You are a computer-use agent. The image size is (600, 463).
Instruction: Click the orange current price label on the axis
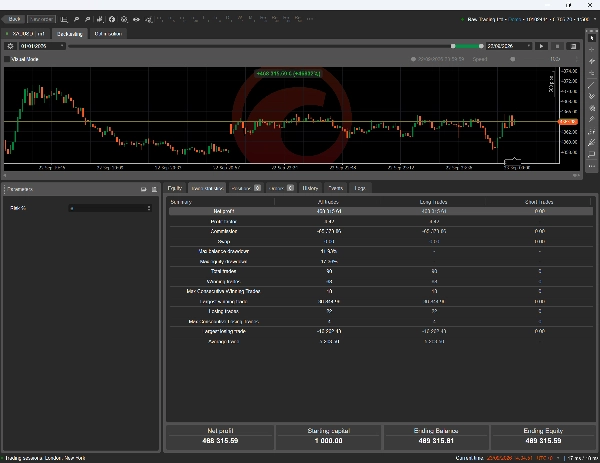[568, 122]
